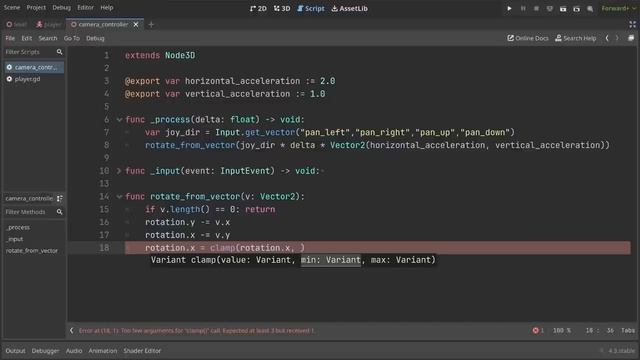Open Debugger bottom panel
640x360 pixels.
[x=45, y=351]
